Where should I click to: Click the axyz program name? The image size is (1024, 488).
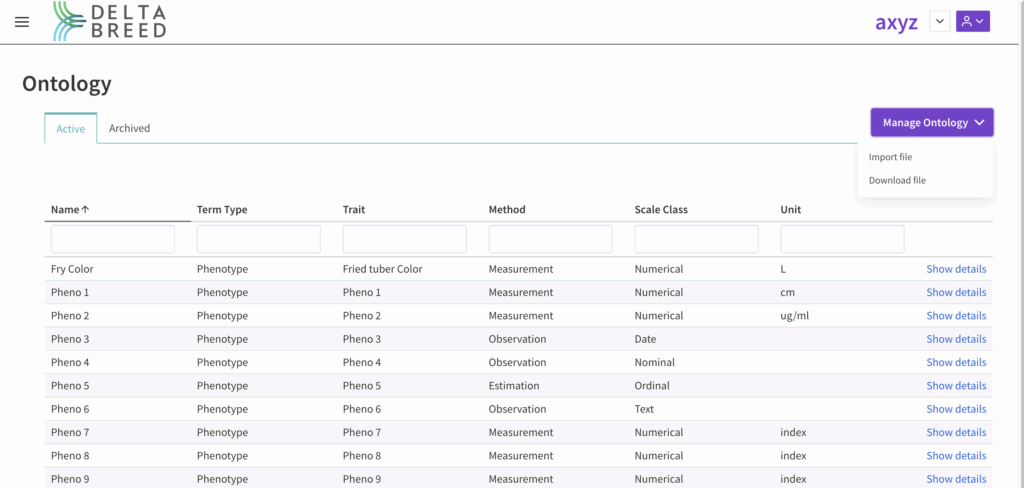coord(896,22)
